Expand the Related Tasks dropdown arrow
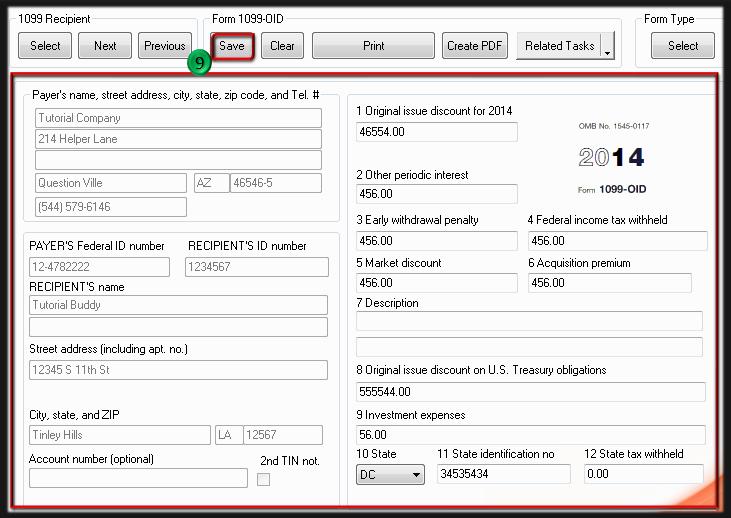 click(607, 46)
